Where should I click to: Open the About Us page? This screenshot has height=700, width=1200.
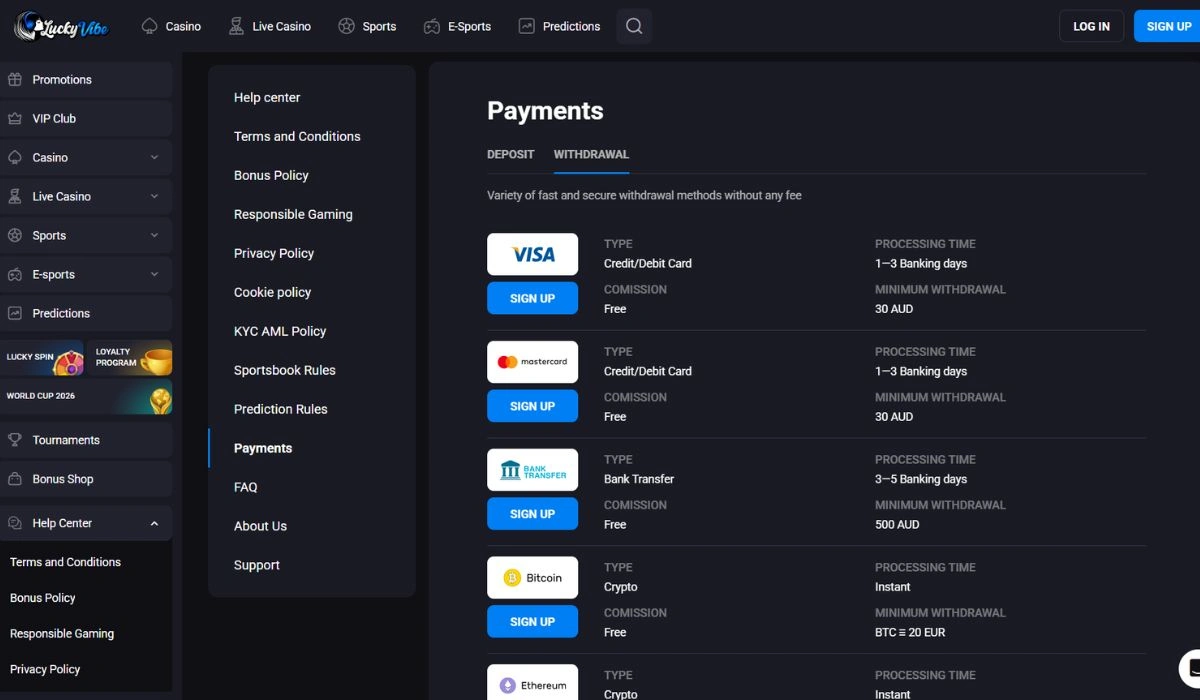click(260, 526)
